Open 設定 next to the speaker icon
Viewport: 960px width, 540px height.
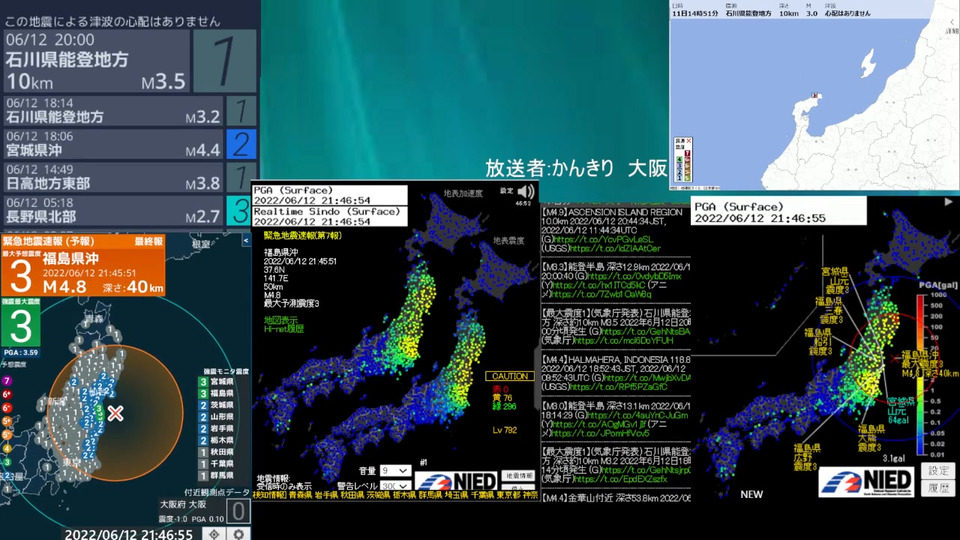[506, 191]
